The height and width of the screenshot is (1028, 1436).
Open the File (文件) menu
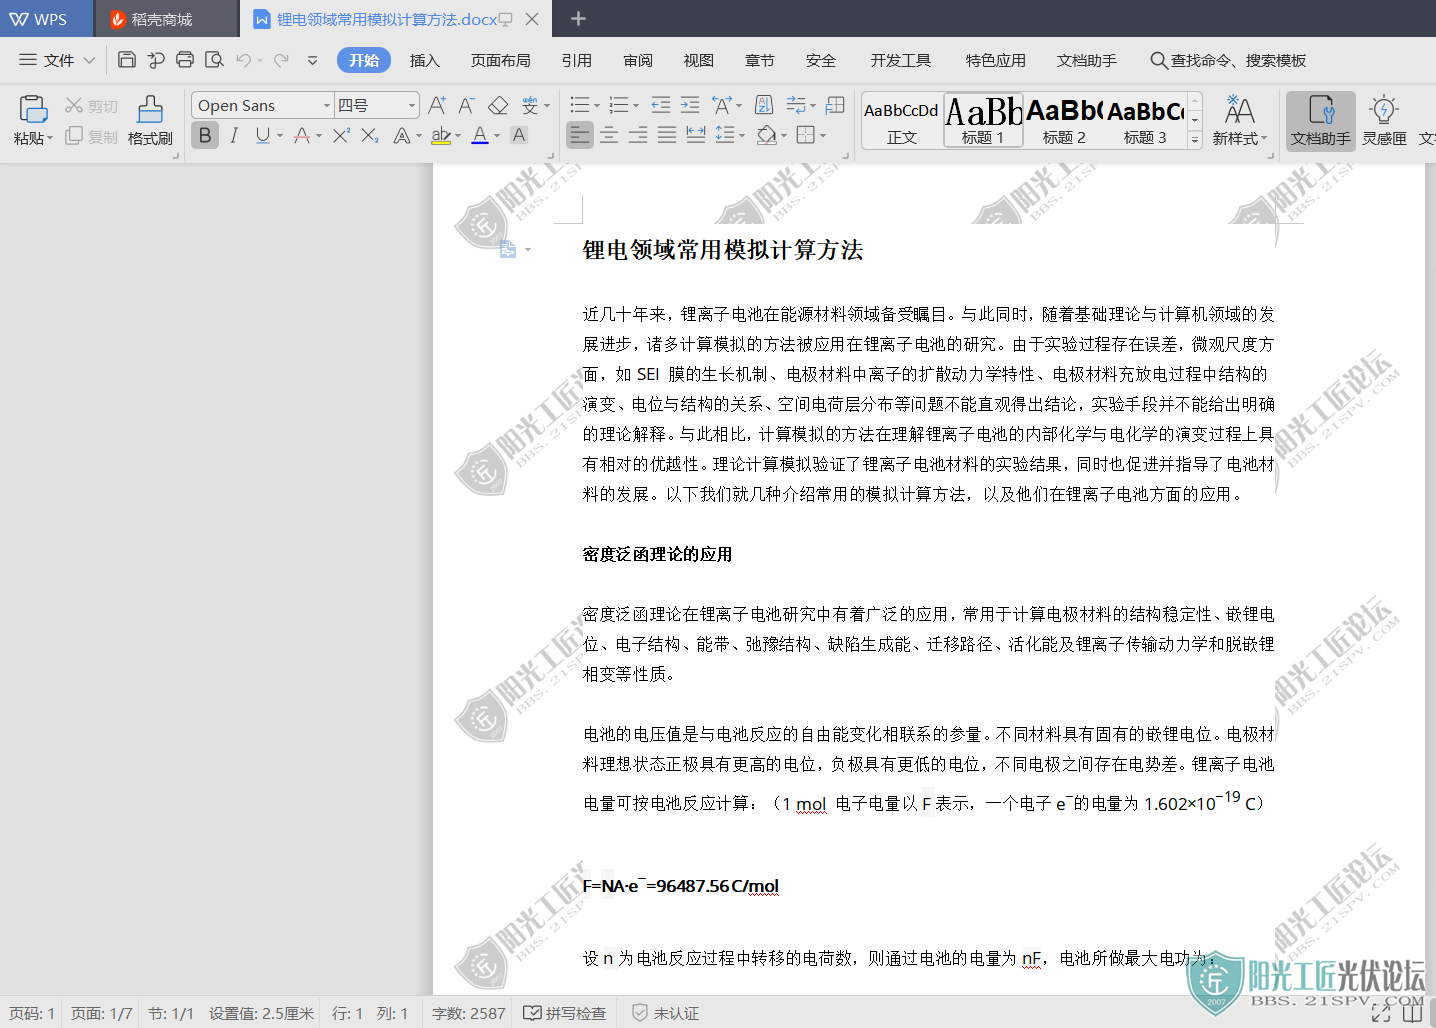[57, 60]
